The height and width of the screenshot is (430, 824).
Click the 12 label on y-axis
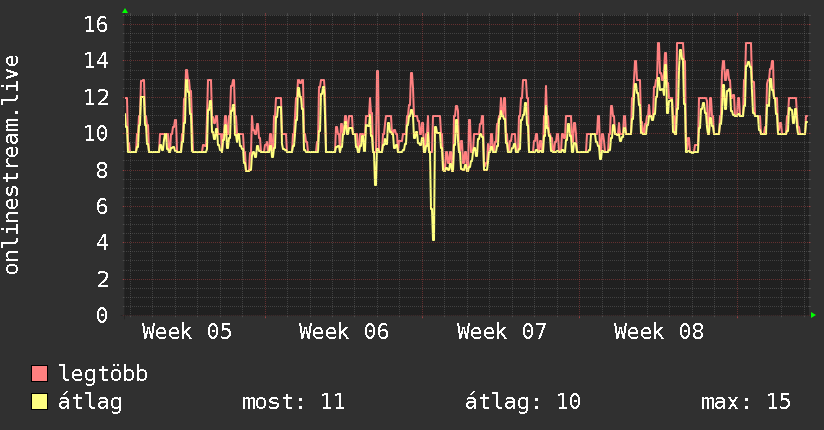point(95,97)
